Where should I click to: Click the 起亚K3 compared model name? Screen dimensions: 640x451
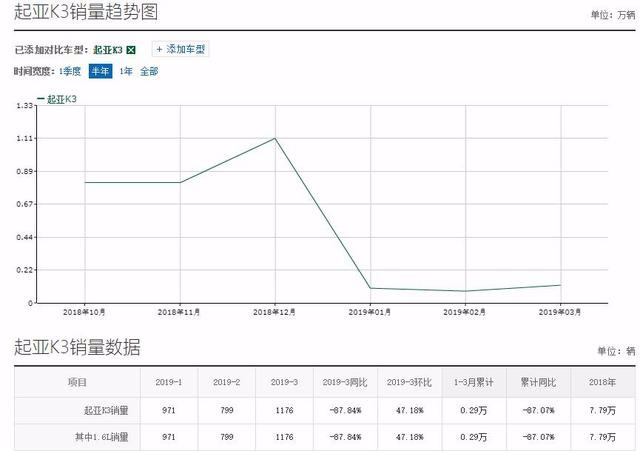(108, 50)
